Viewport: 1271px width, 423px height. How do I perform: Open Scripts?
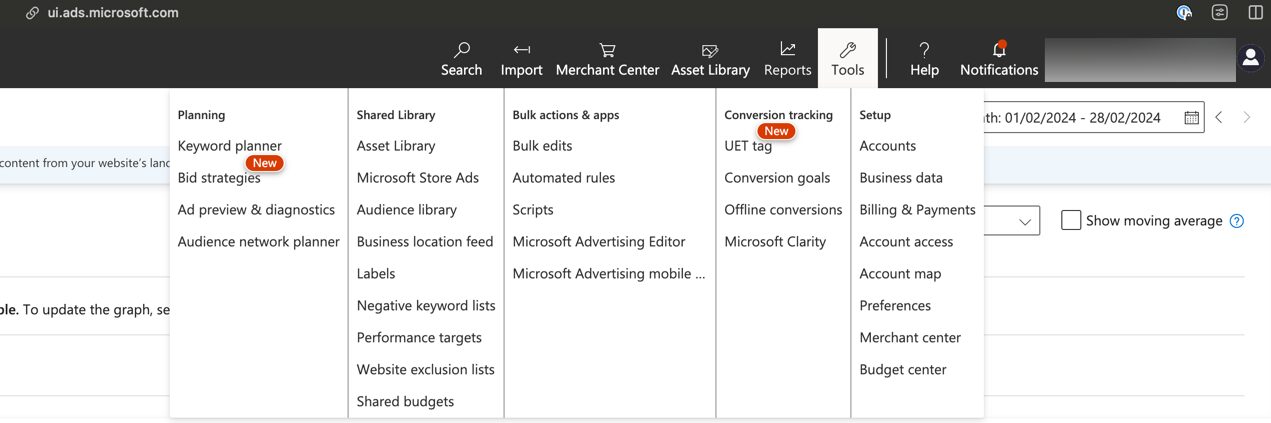[x=533, y=210]
